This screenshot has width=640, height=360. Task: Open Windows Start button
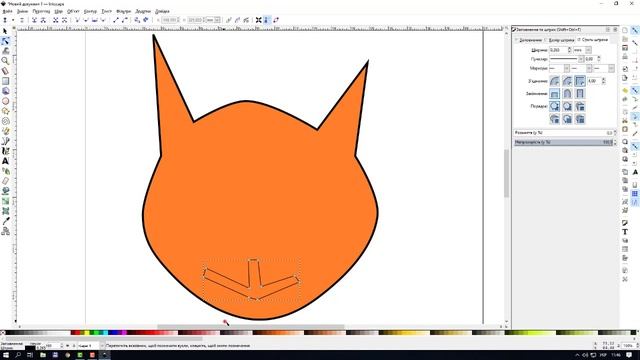(6, 355)
